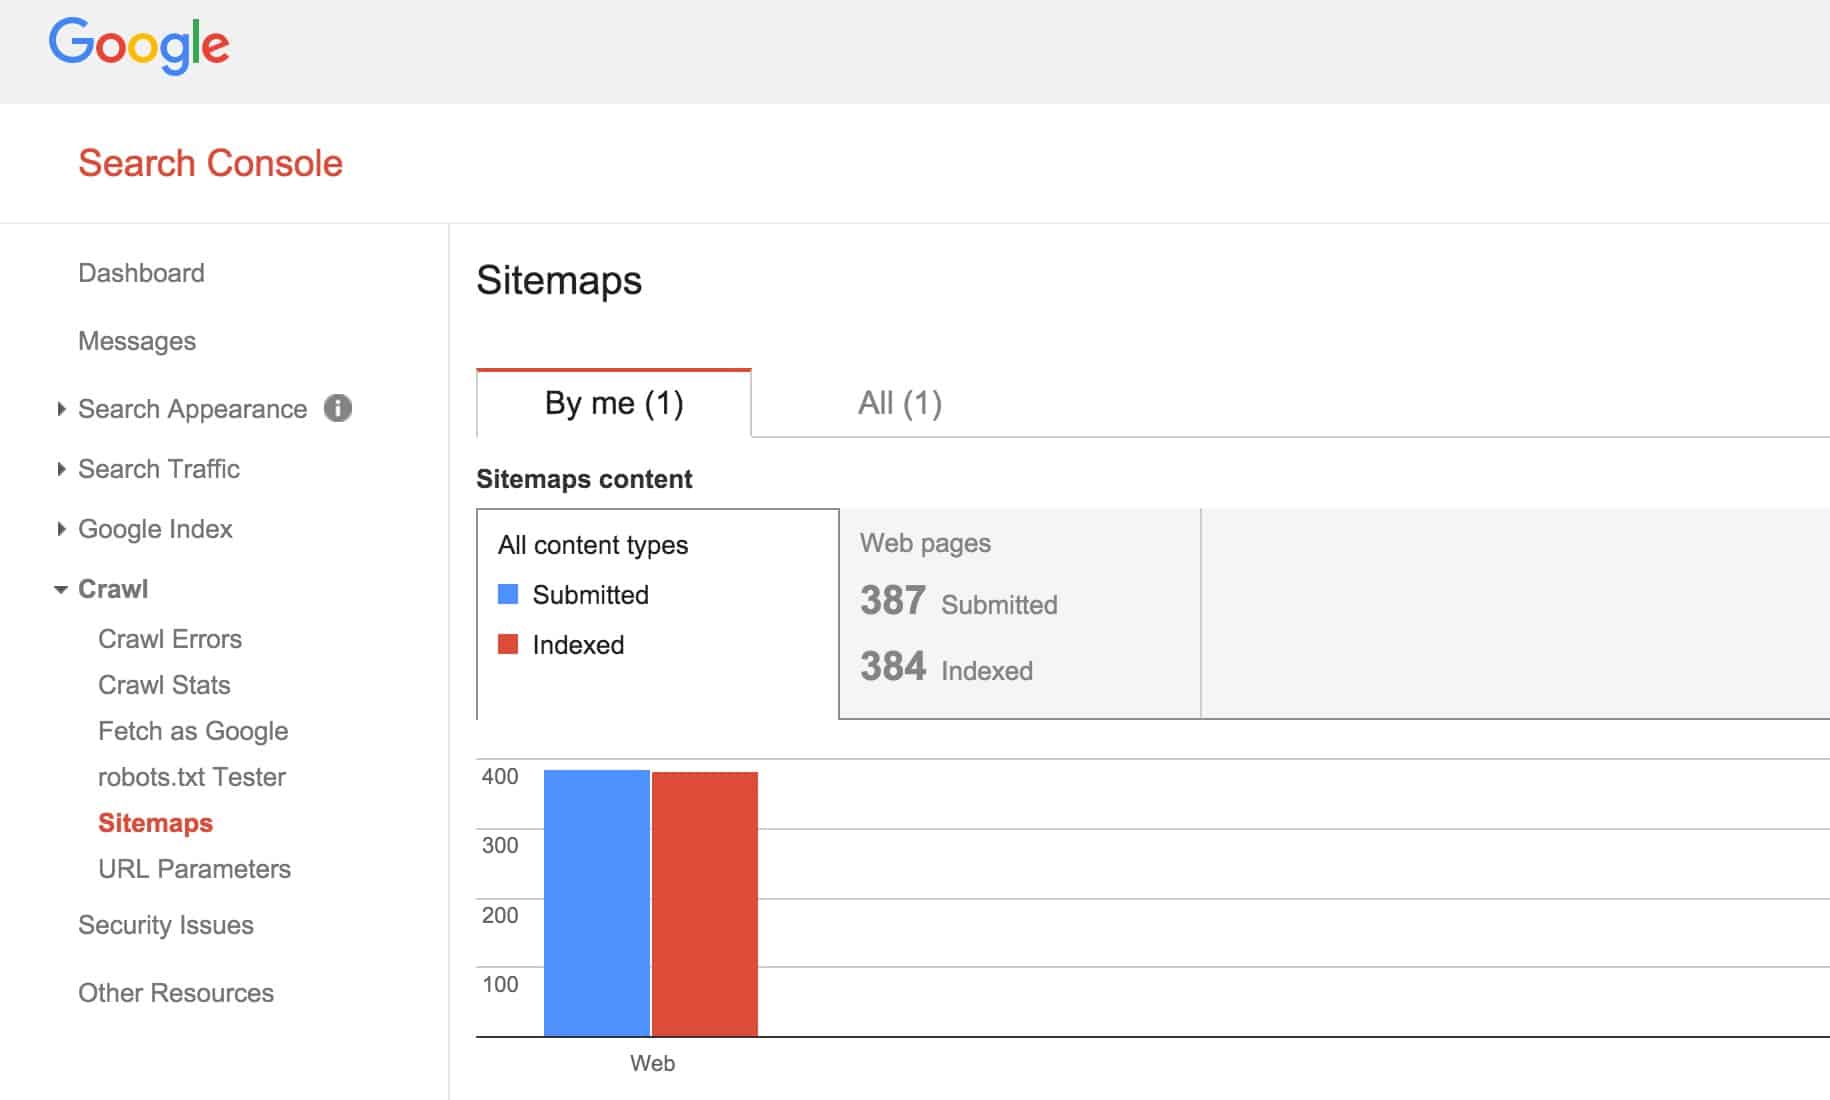Click the Submitted legend label
1830x1100 pixels.
[590, 595]
